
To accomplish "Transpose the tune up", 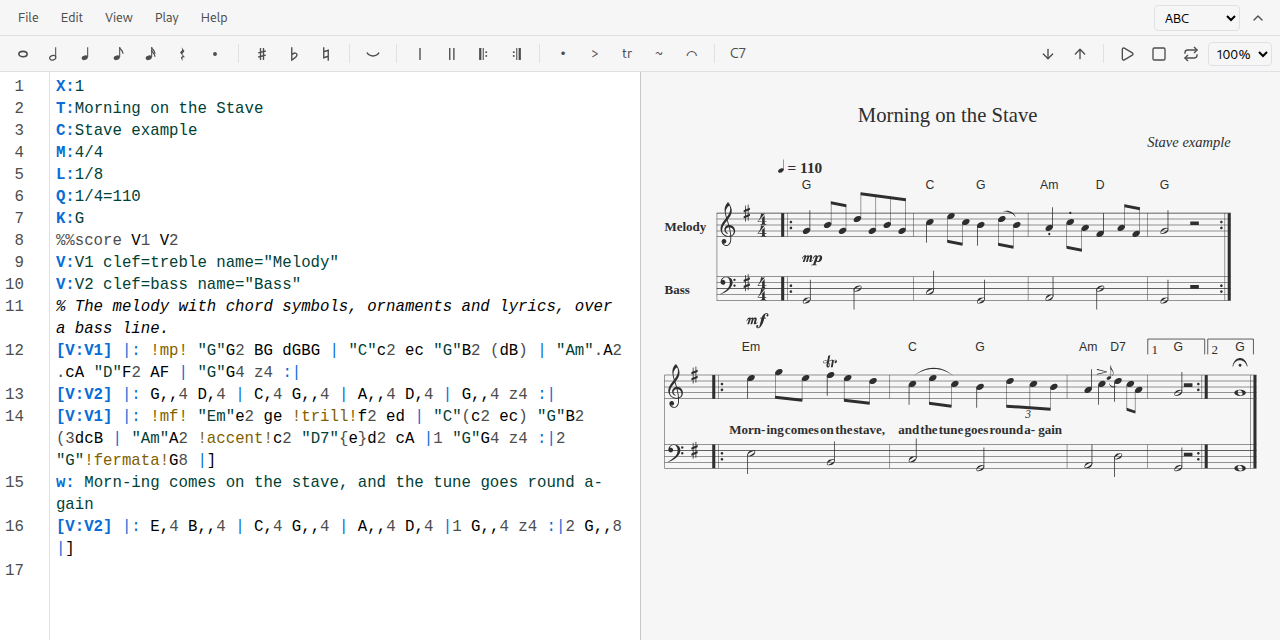I will click(1080, 54).
